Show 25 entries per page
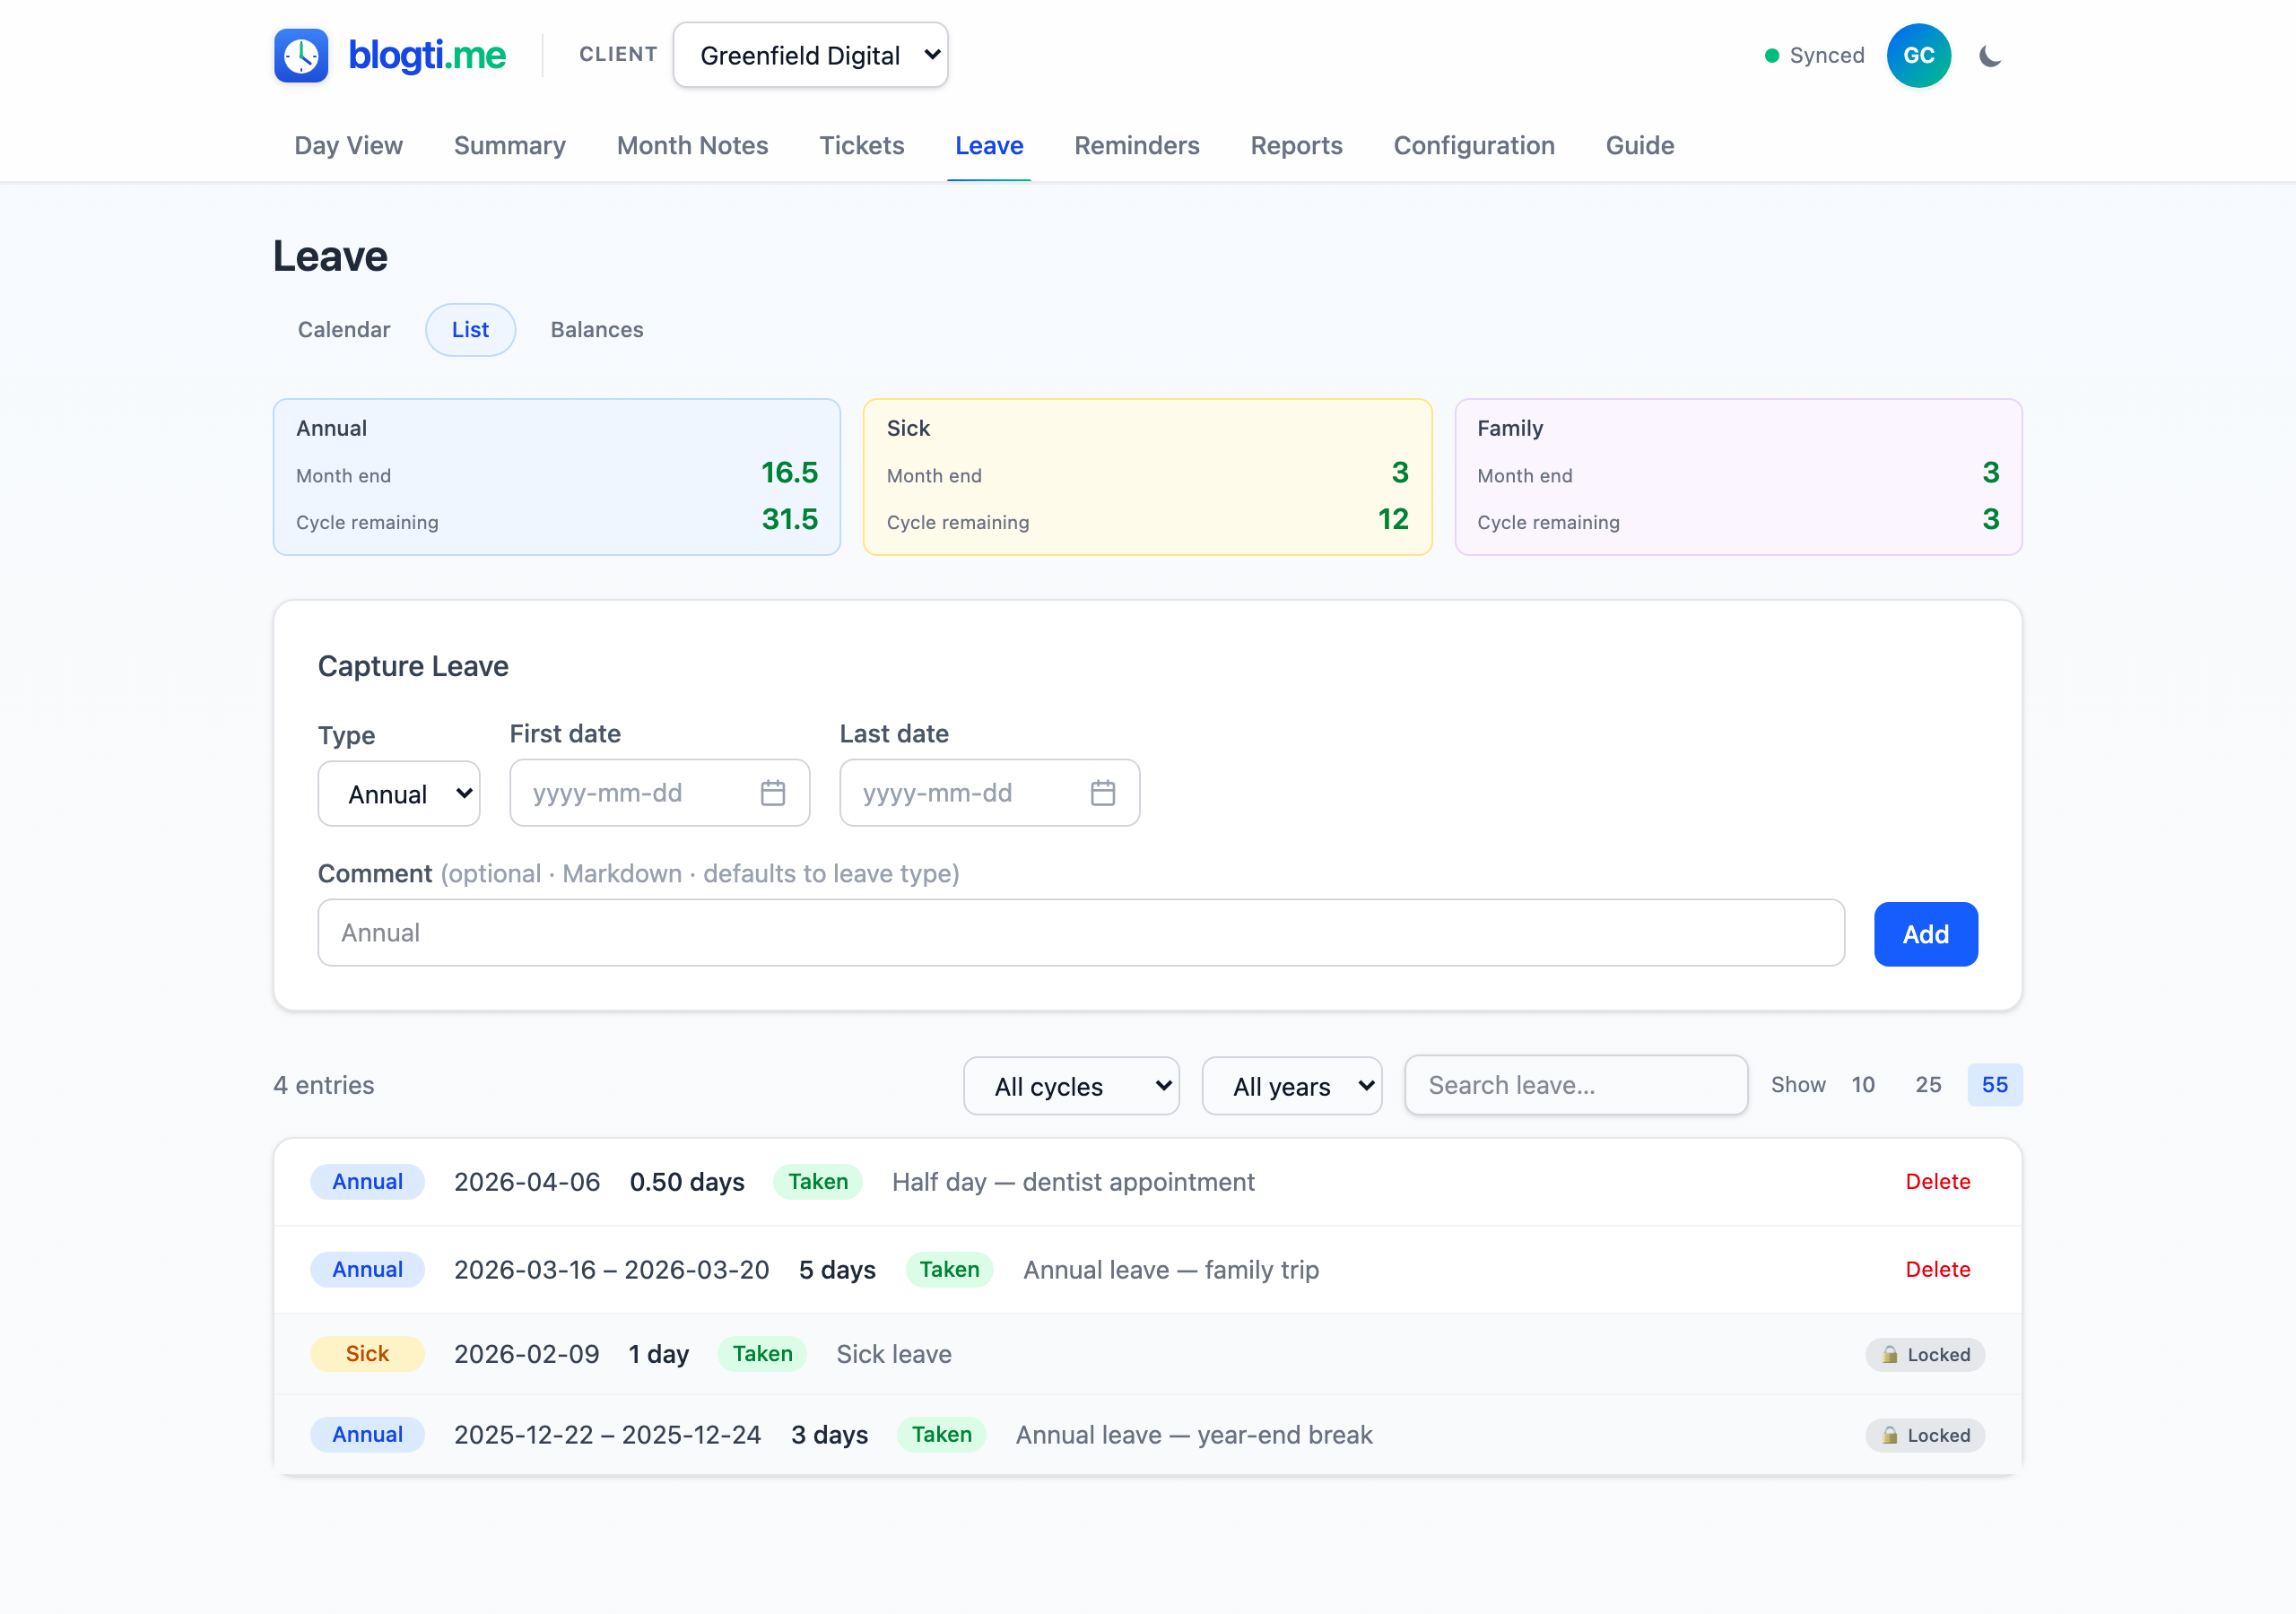The height and width of the screenshot is (1614, 2296). click(1928, 1085)
